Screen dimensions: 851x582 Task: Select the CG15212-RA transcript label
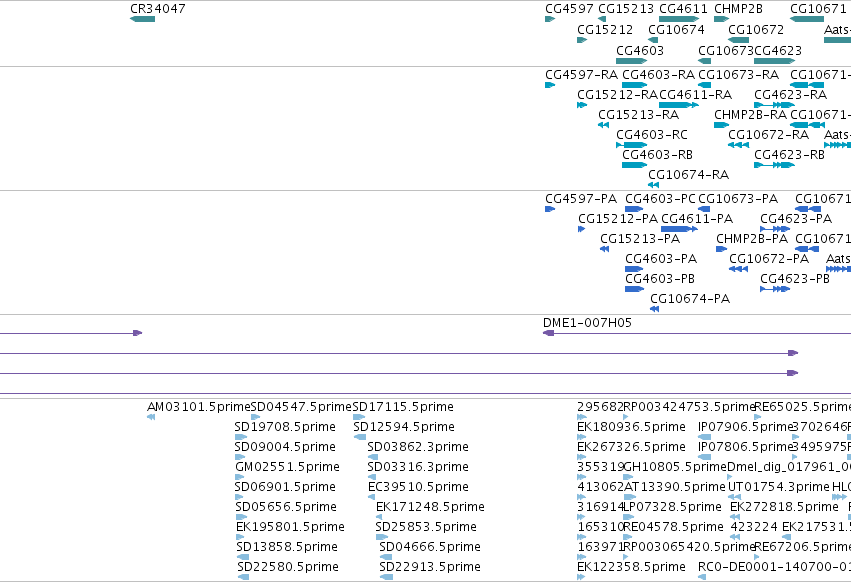[617, 94]
